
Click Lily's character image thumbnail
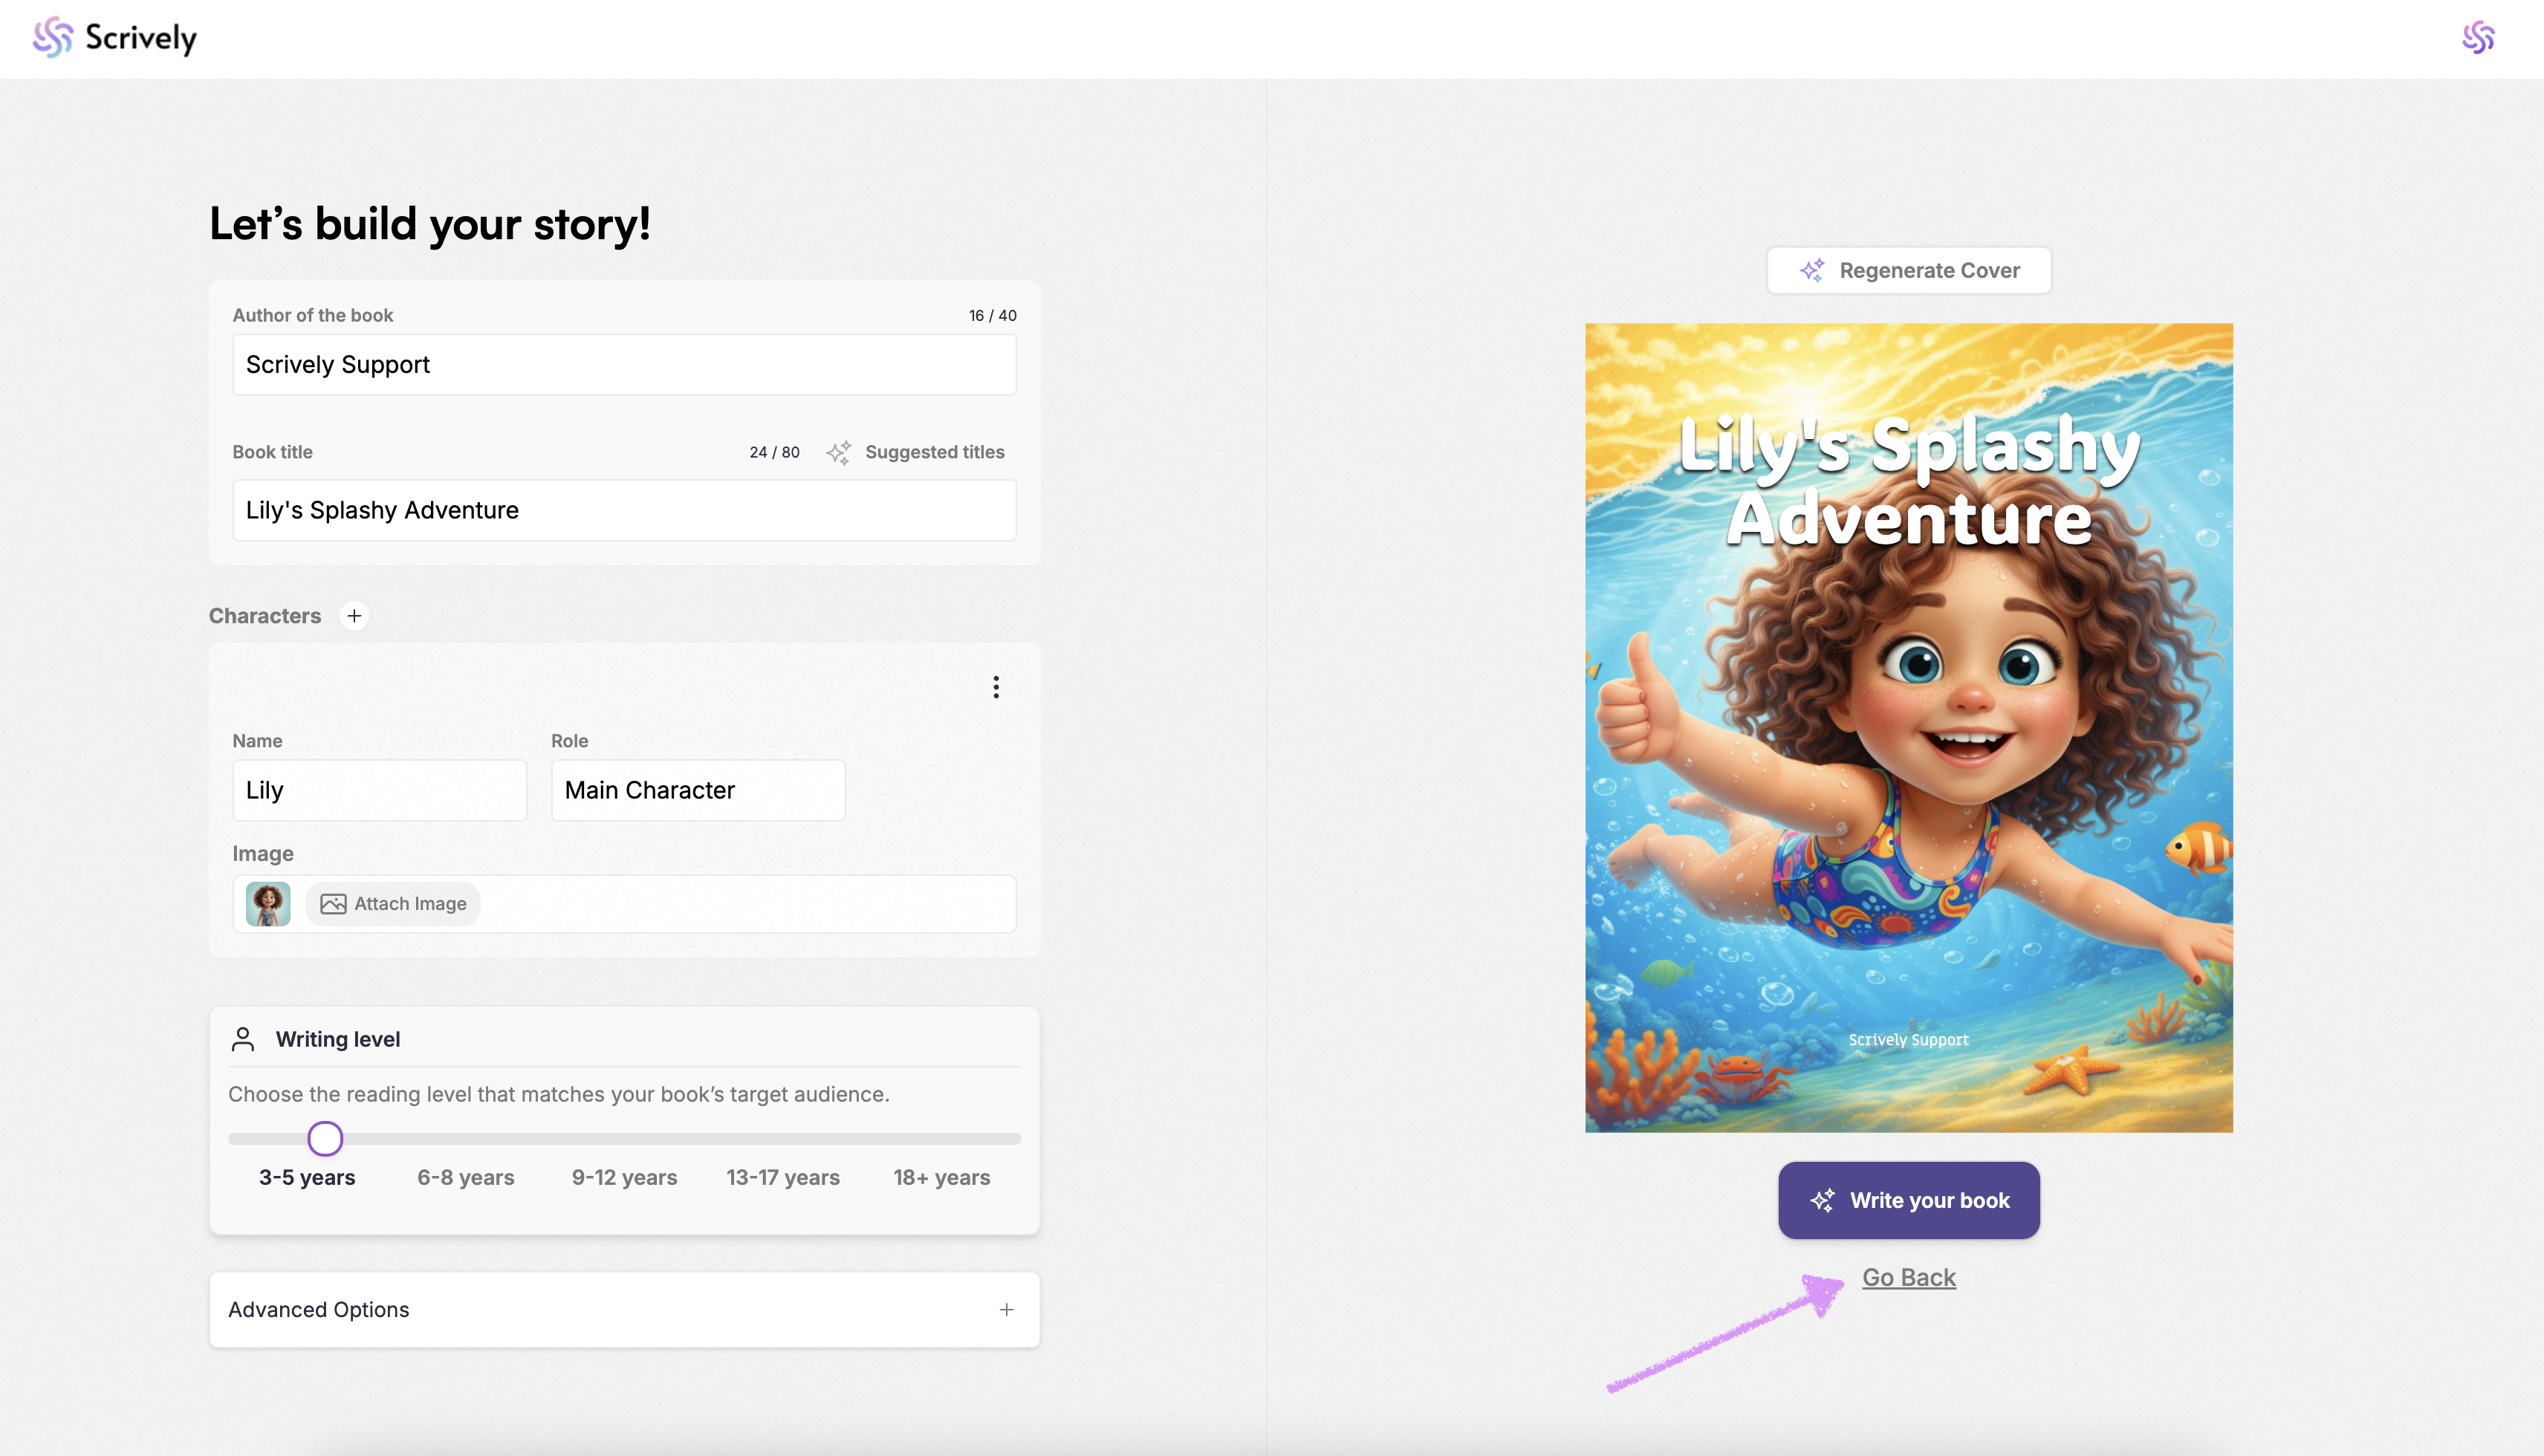[268, 904]
